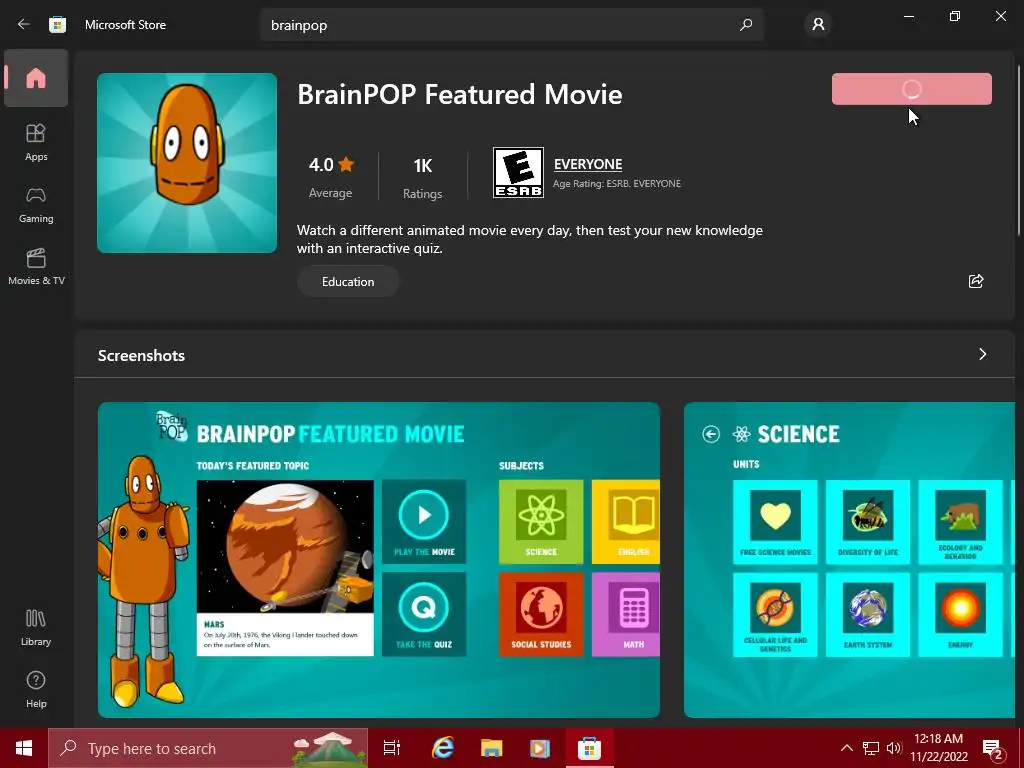Open the user account profile icon
The height and width of the screenshot is (768, 1024).
[818, 25]
